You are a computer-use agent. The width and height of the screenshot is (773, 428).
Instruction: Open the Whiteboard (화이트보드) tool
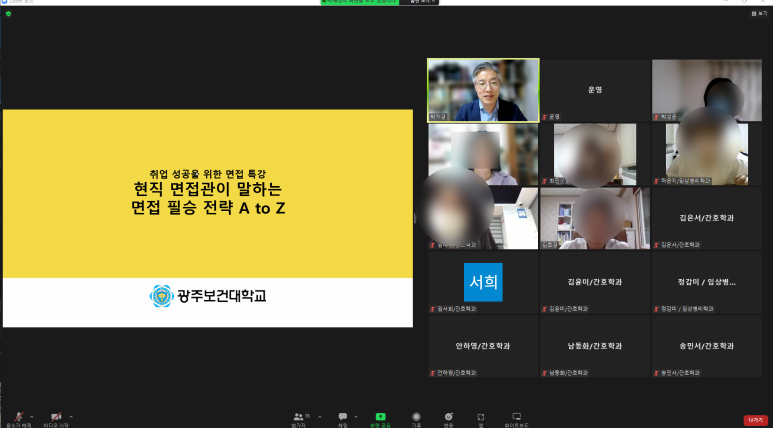(517, 417)
